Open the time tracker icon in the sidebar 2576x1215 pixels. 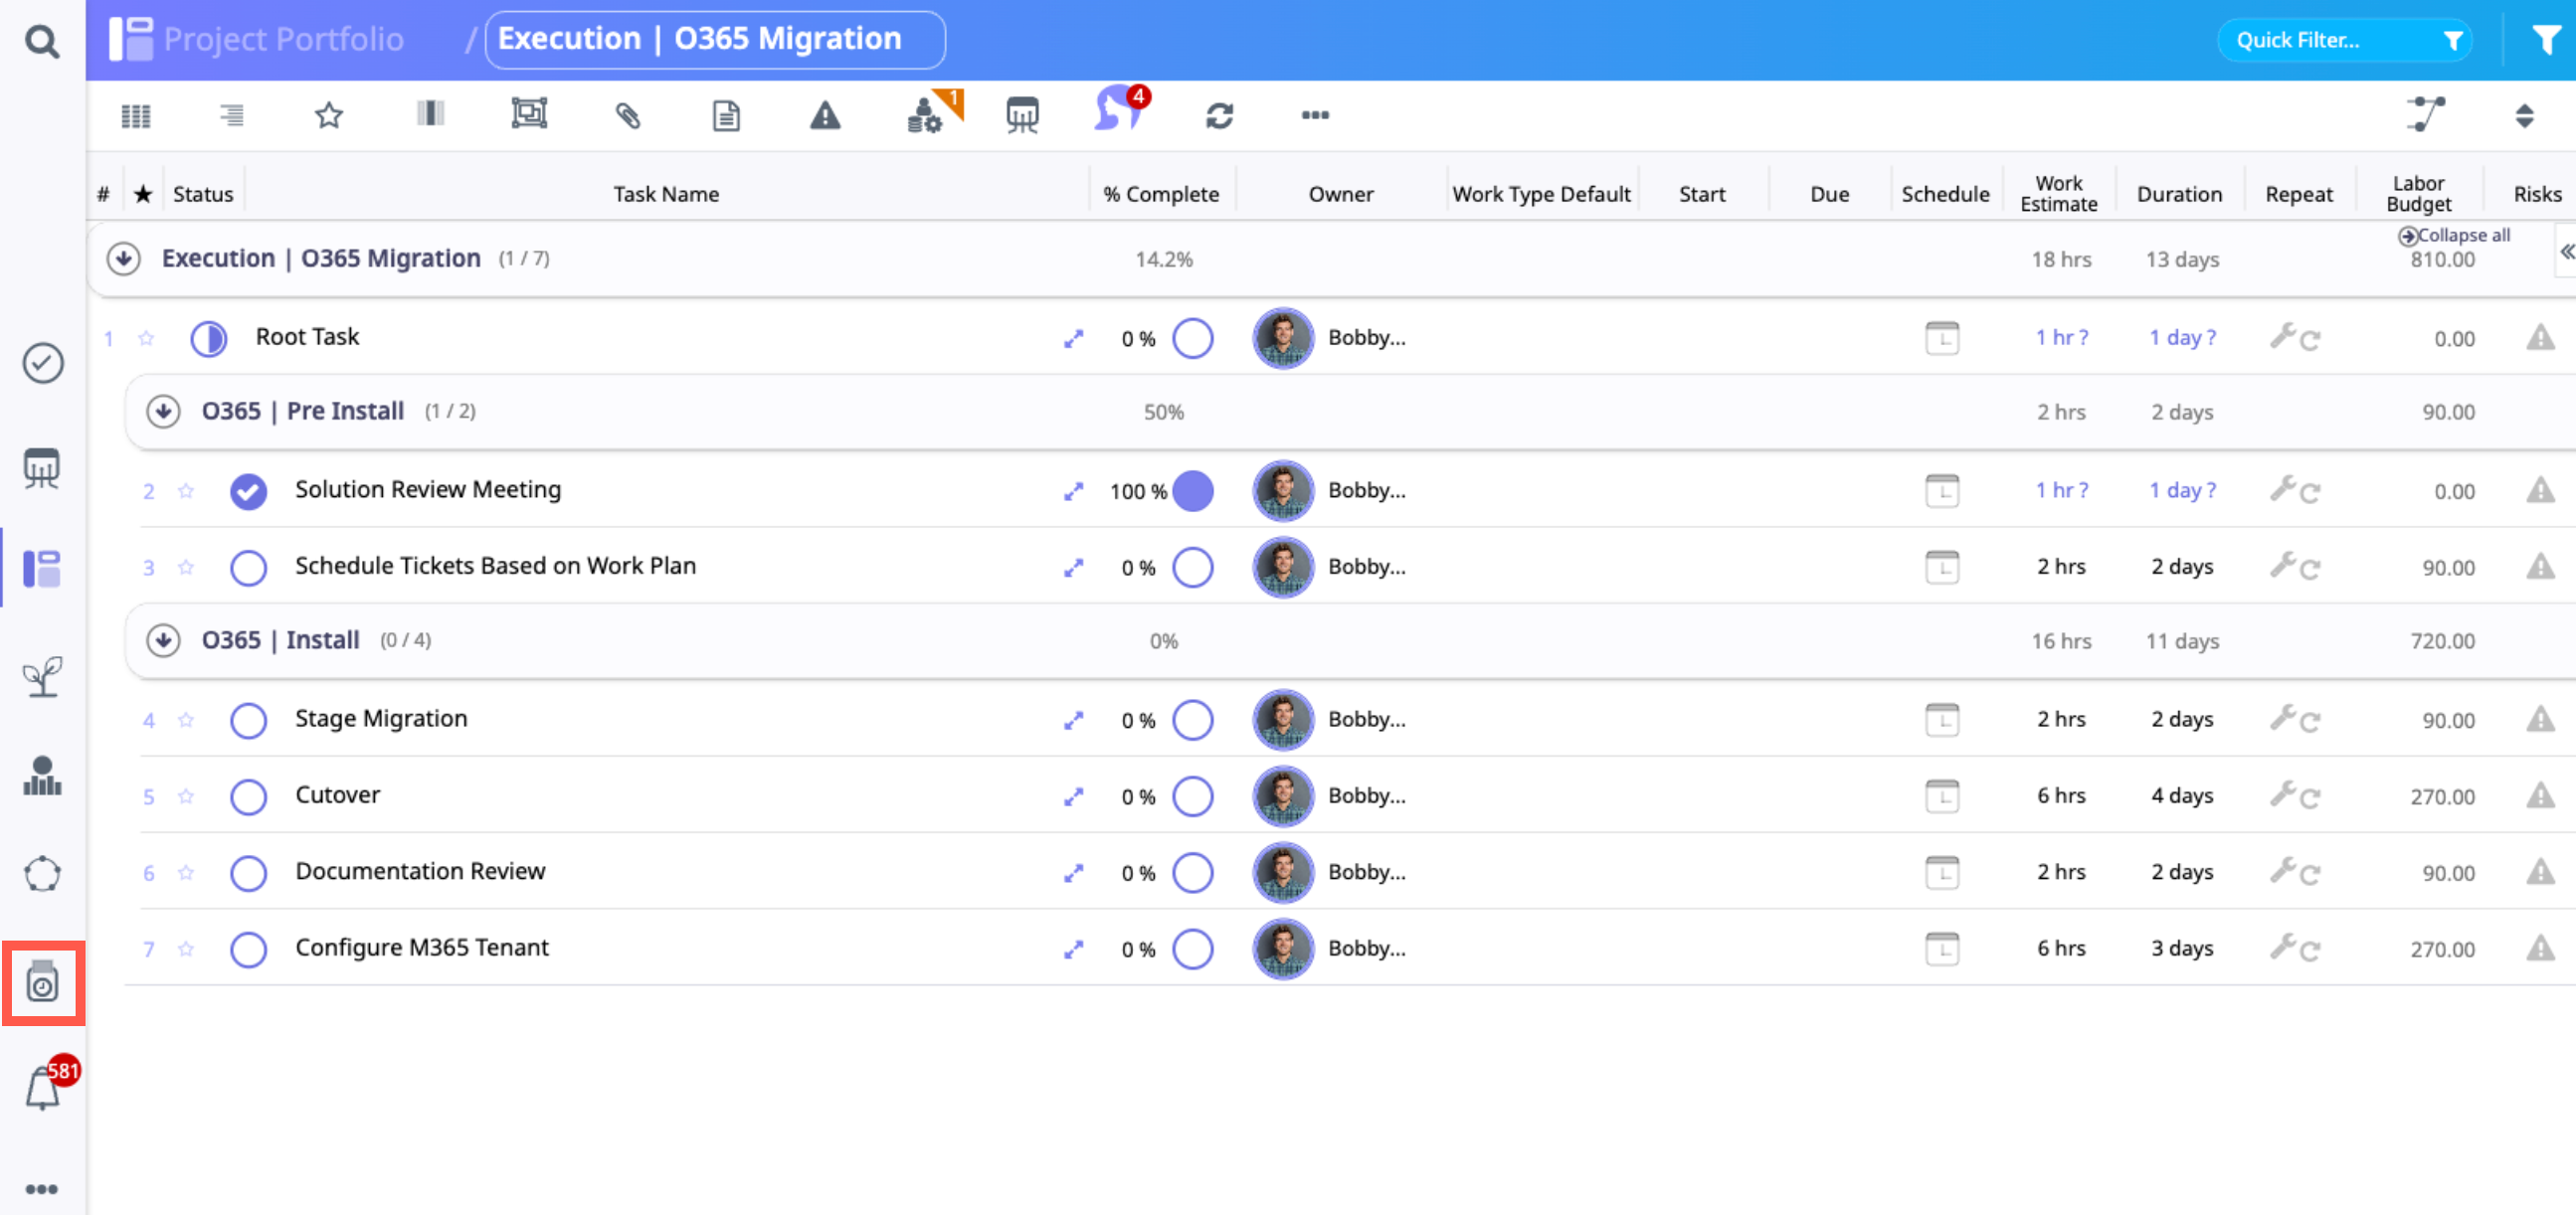click(x=43, y=983)
